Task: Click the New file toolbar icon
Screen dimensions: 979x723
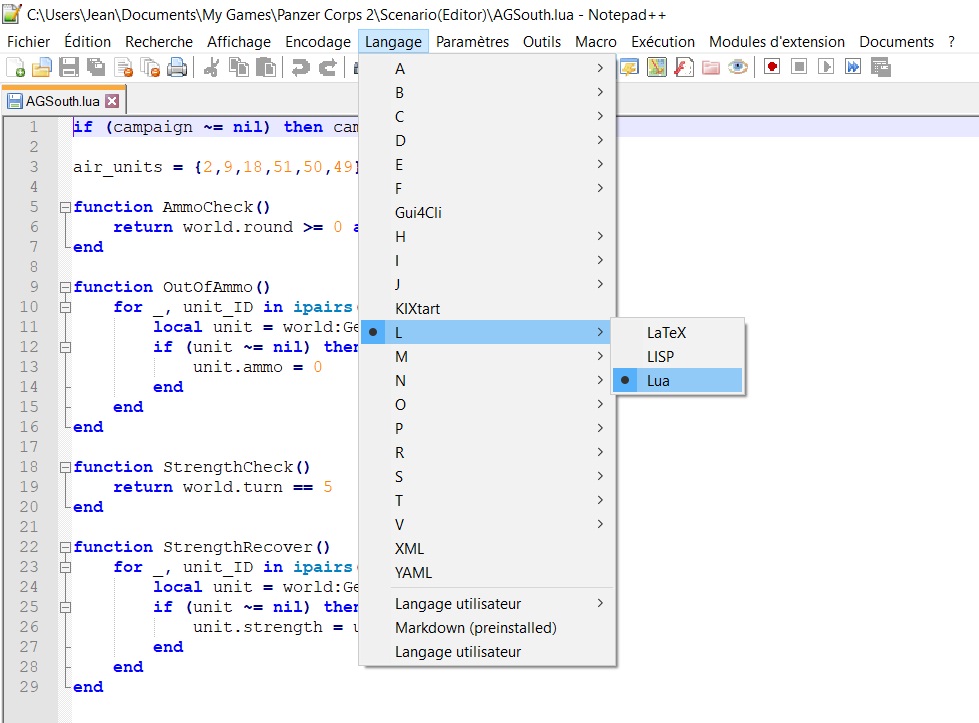Action: pyautogui.click(x=15, y=68)
